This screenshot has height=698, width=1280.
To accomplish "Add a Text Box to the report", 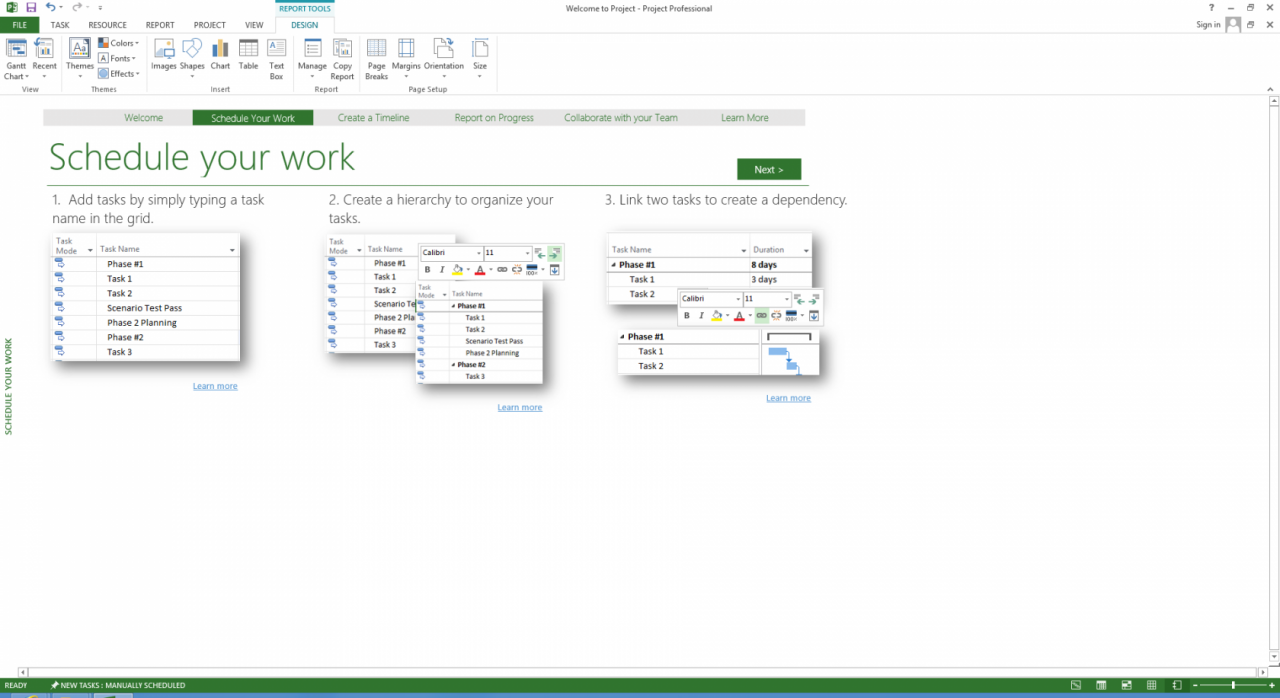I will (276, 59).
